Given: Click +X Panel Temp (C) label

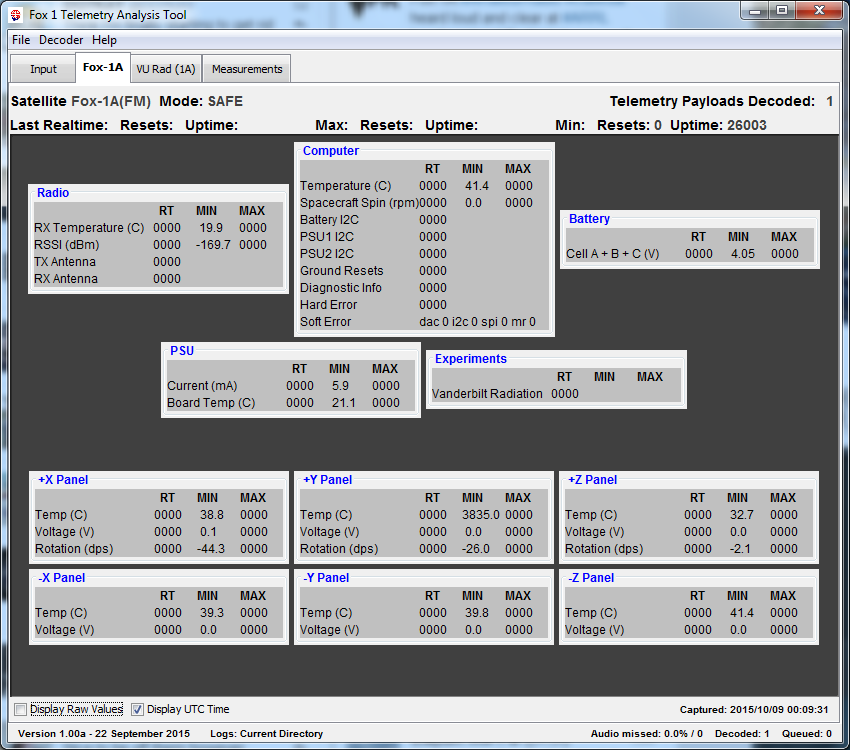Looking at the screenshot, I should (x=61, y=515).
